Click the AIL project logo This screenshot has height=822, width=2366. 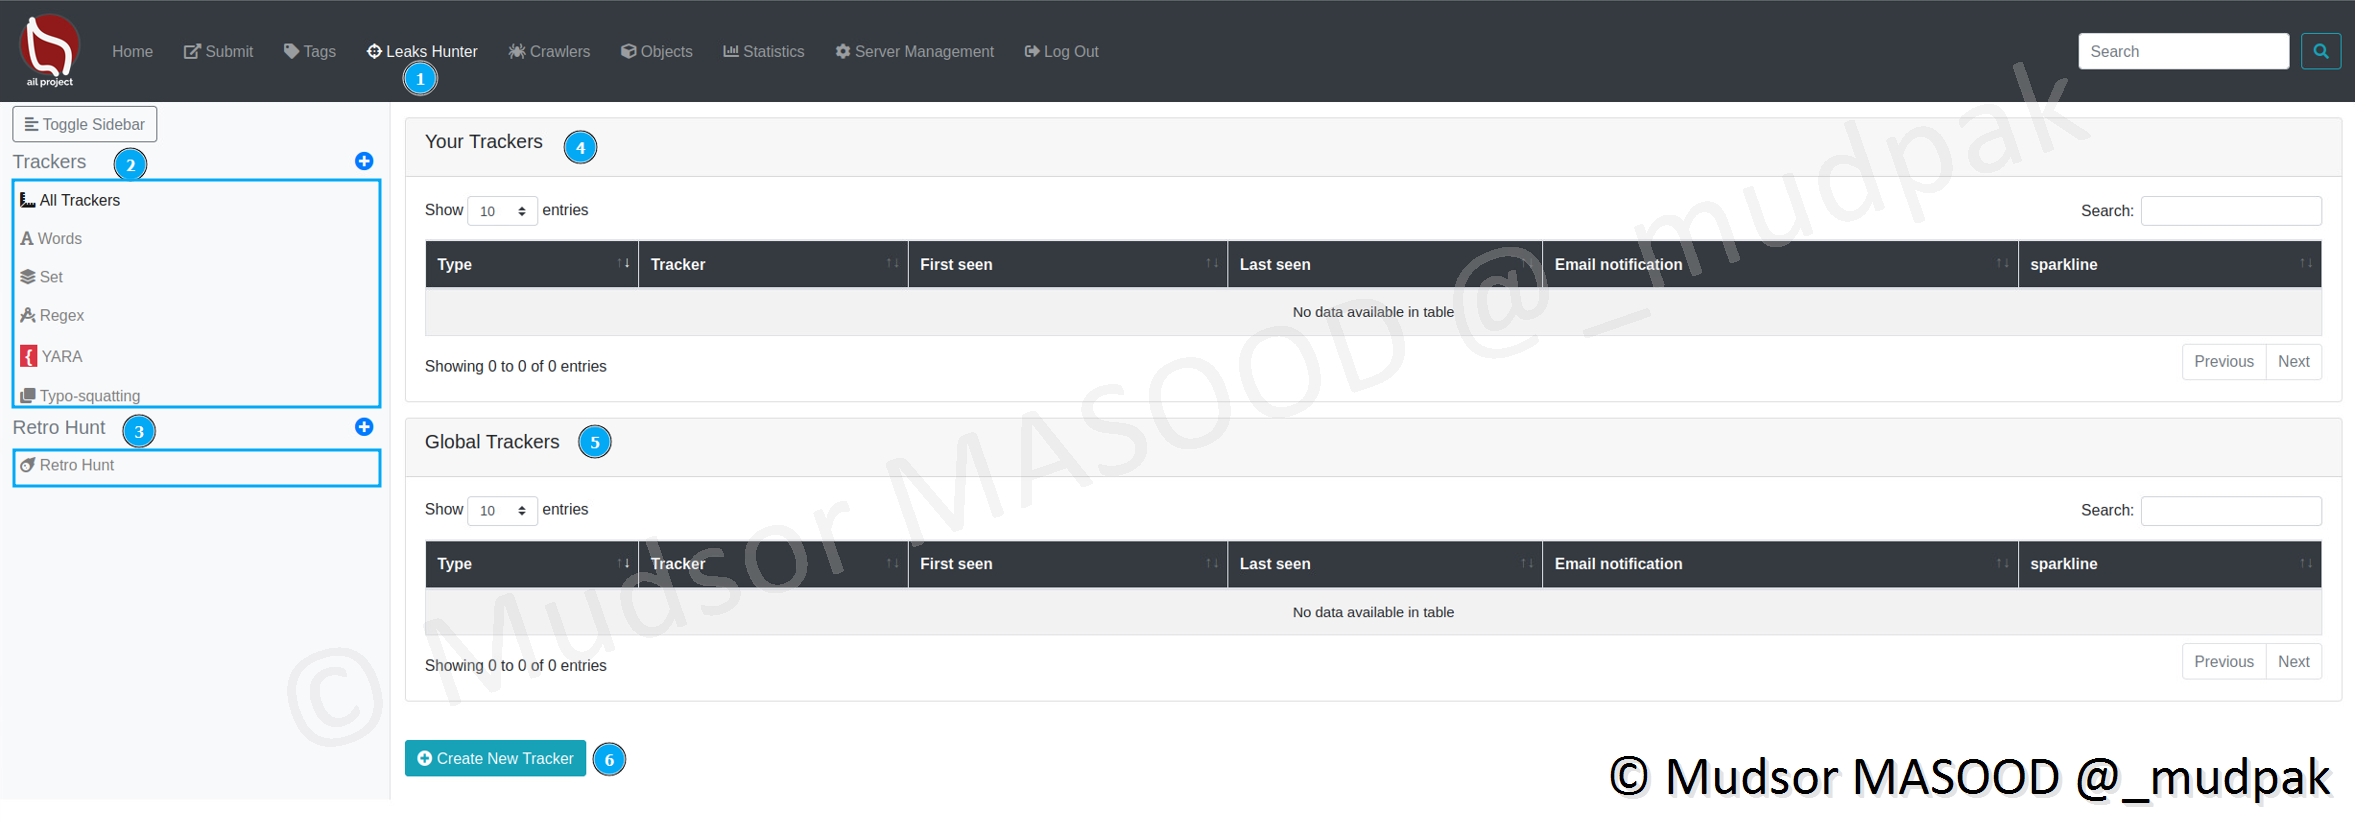click(x=49, y=50)
